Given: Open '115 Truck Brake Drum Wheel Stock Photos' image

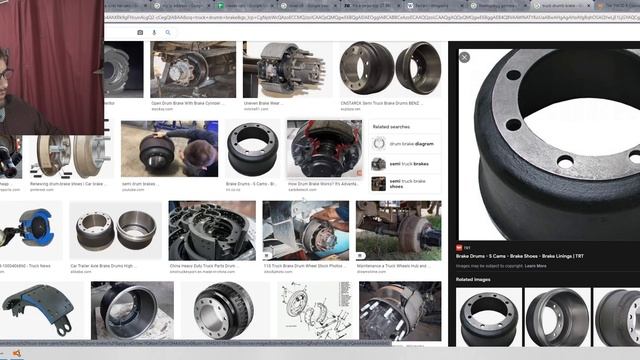Looking at the screenshot, I should click(306, 230).
